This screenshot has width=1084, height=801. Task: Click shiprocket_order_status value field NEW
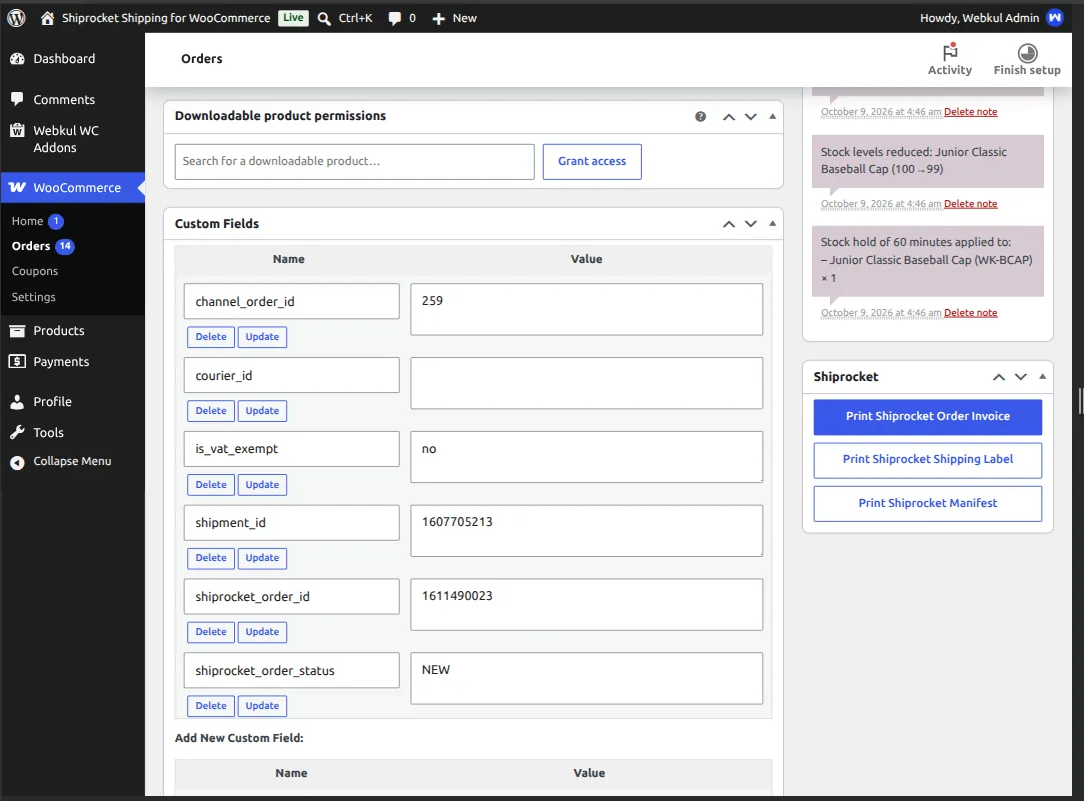pyautogui.click(x=586, y=679)
